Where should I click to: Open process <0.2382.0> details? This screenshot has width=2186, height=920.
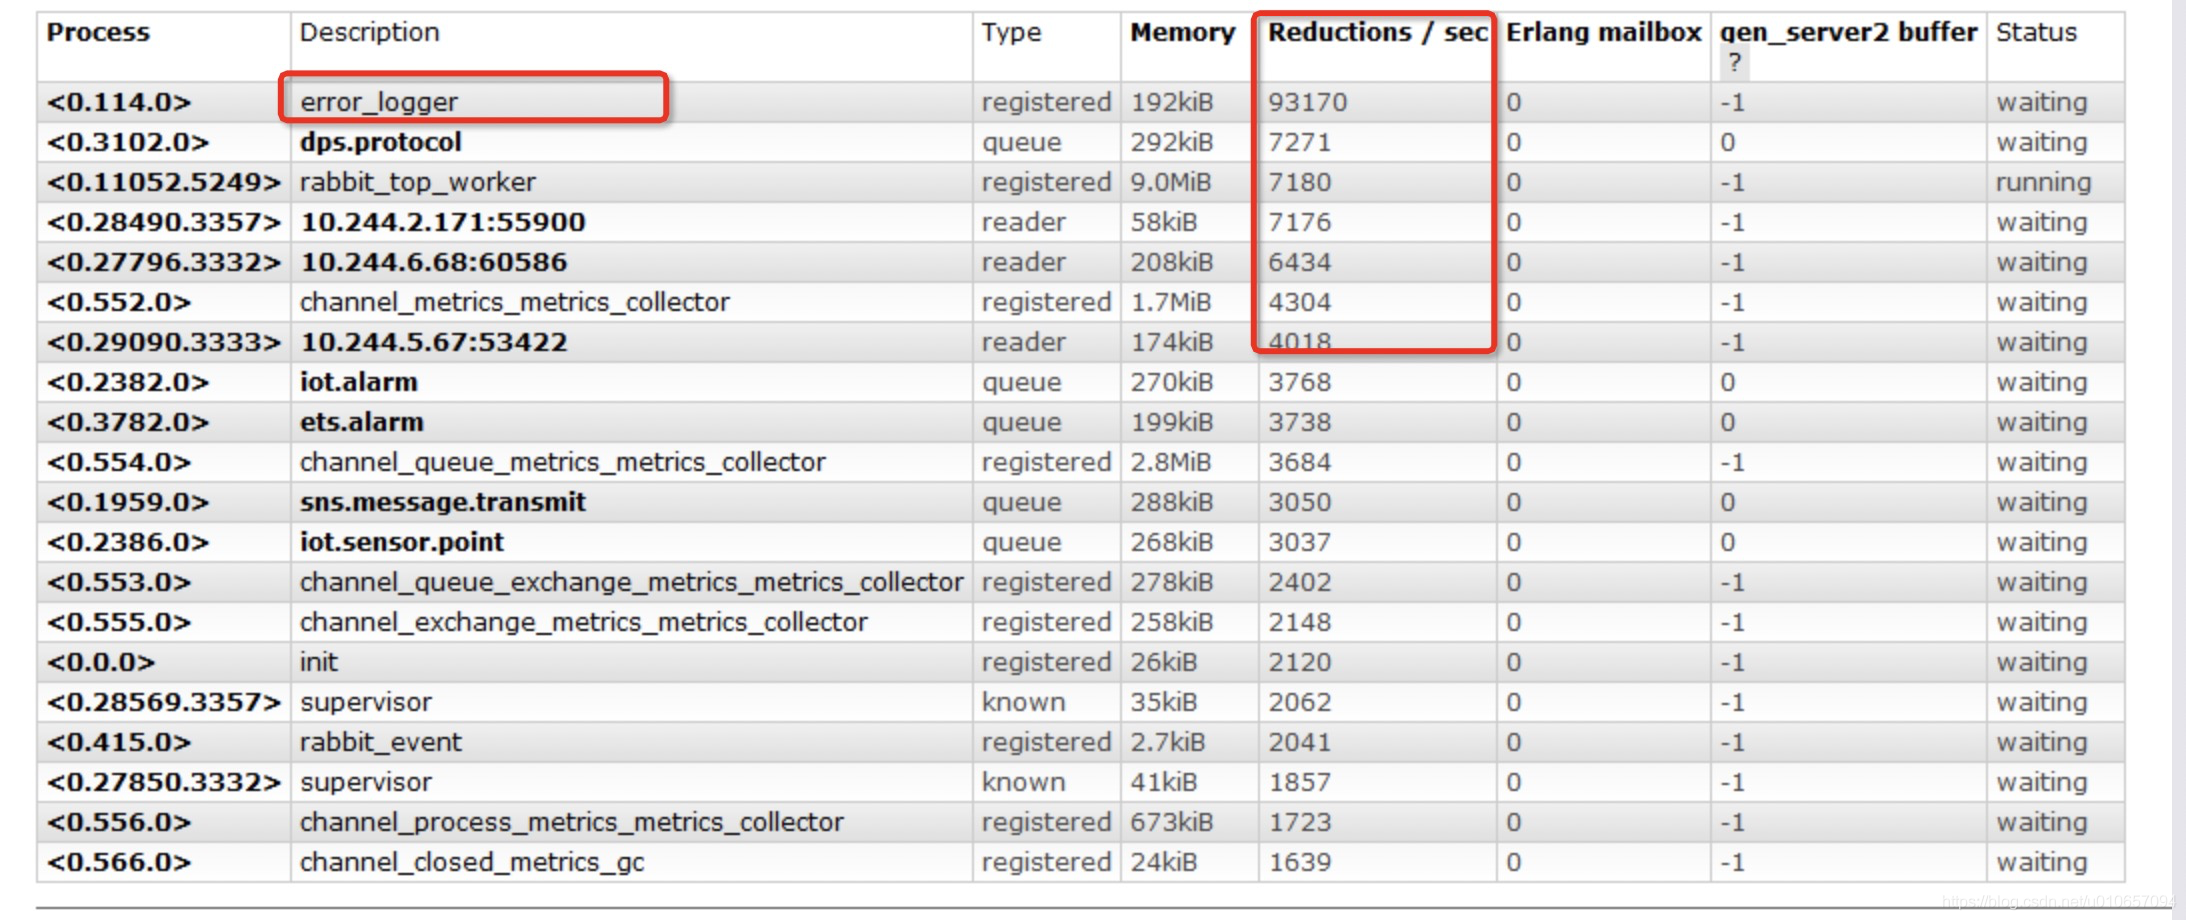[x=128, y=382]
